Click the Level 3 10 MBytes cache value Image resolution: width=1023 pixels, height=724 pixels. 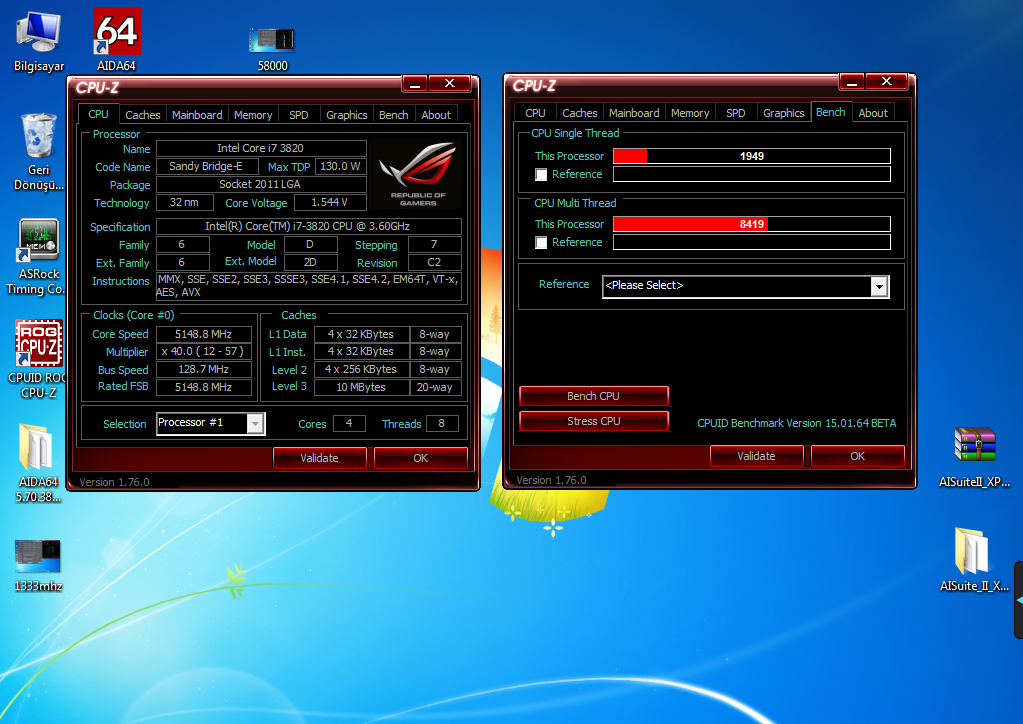(361, 387)
